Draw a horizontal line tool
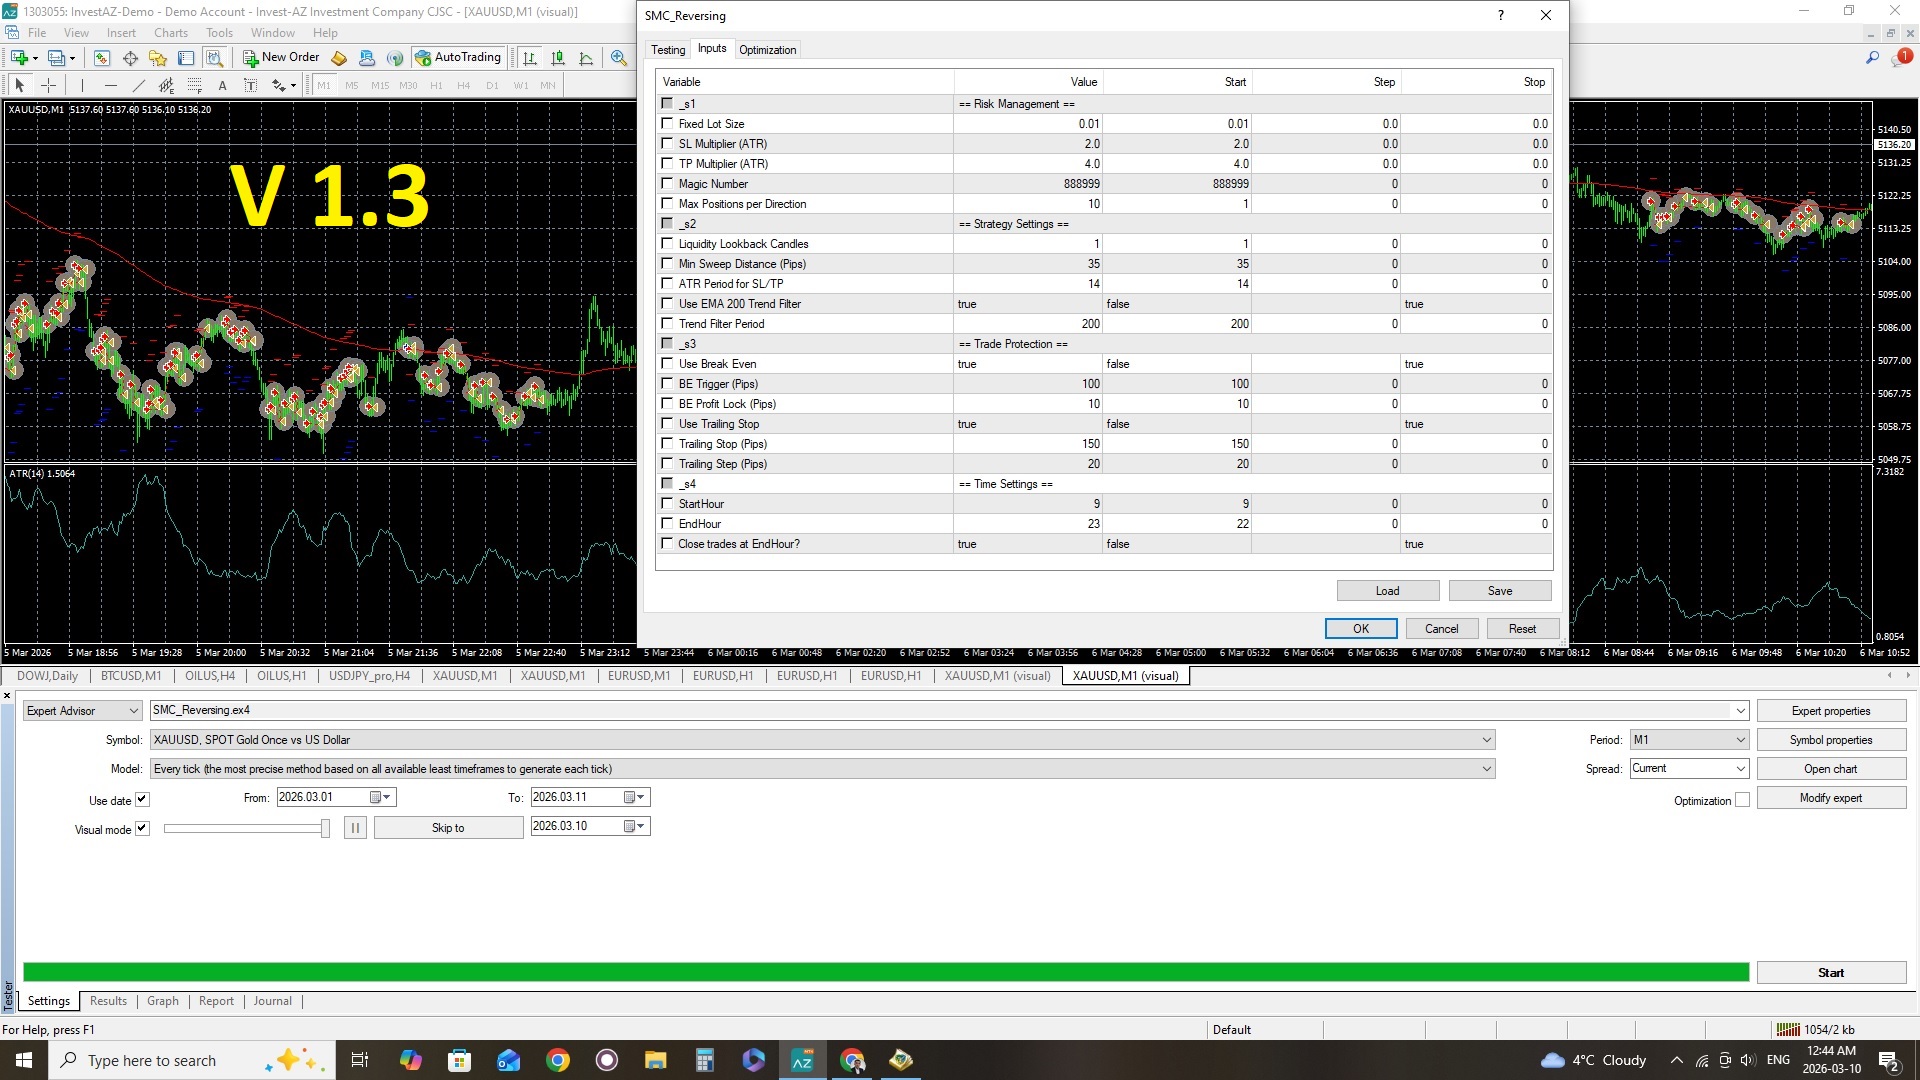The height and width of the screenshot is (1080, 1920). (110, 85)
